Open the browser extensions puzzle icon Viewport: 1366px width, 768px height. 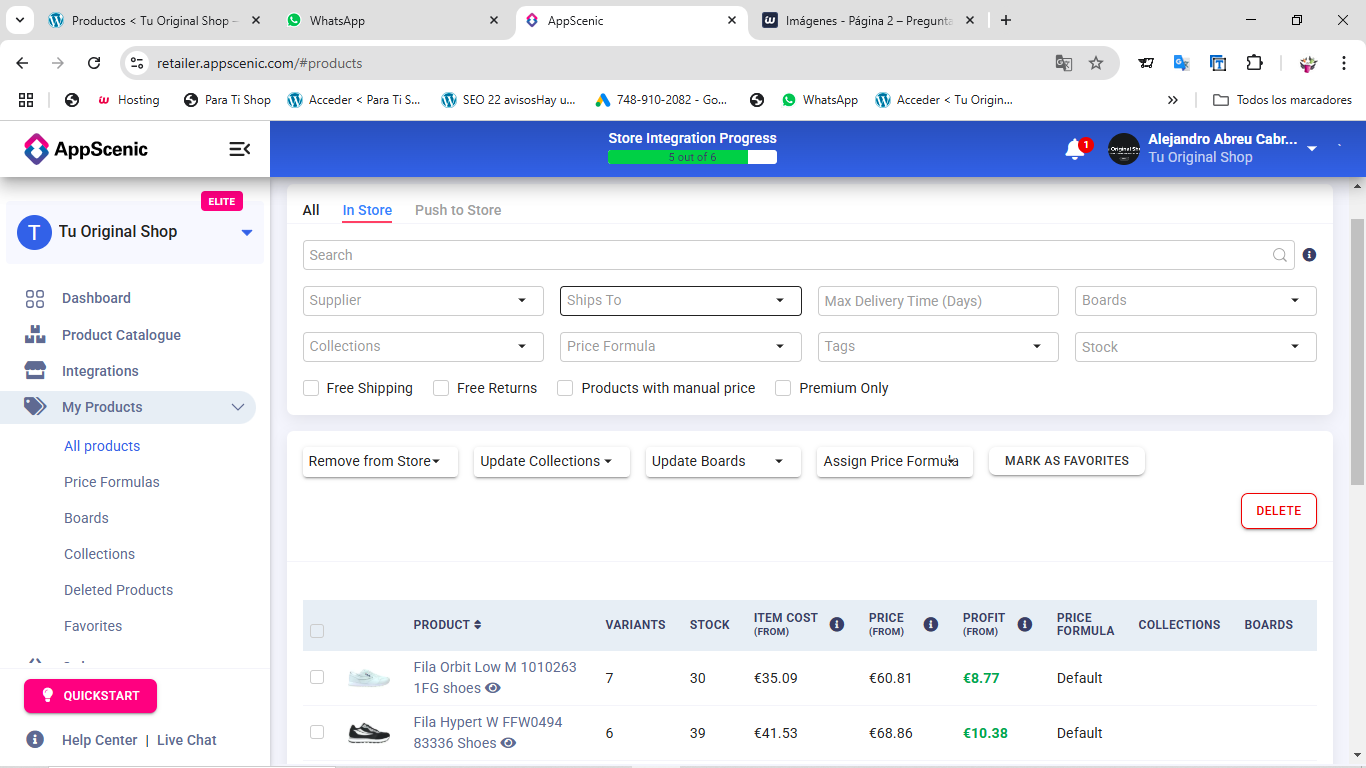pyautogui.click(x=1254, y=63)
